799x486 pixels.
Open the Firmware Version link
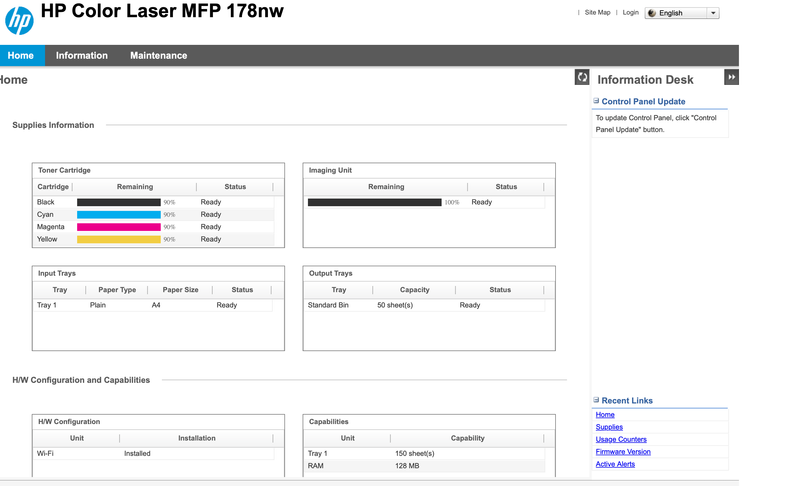click(623, 452)
